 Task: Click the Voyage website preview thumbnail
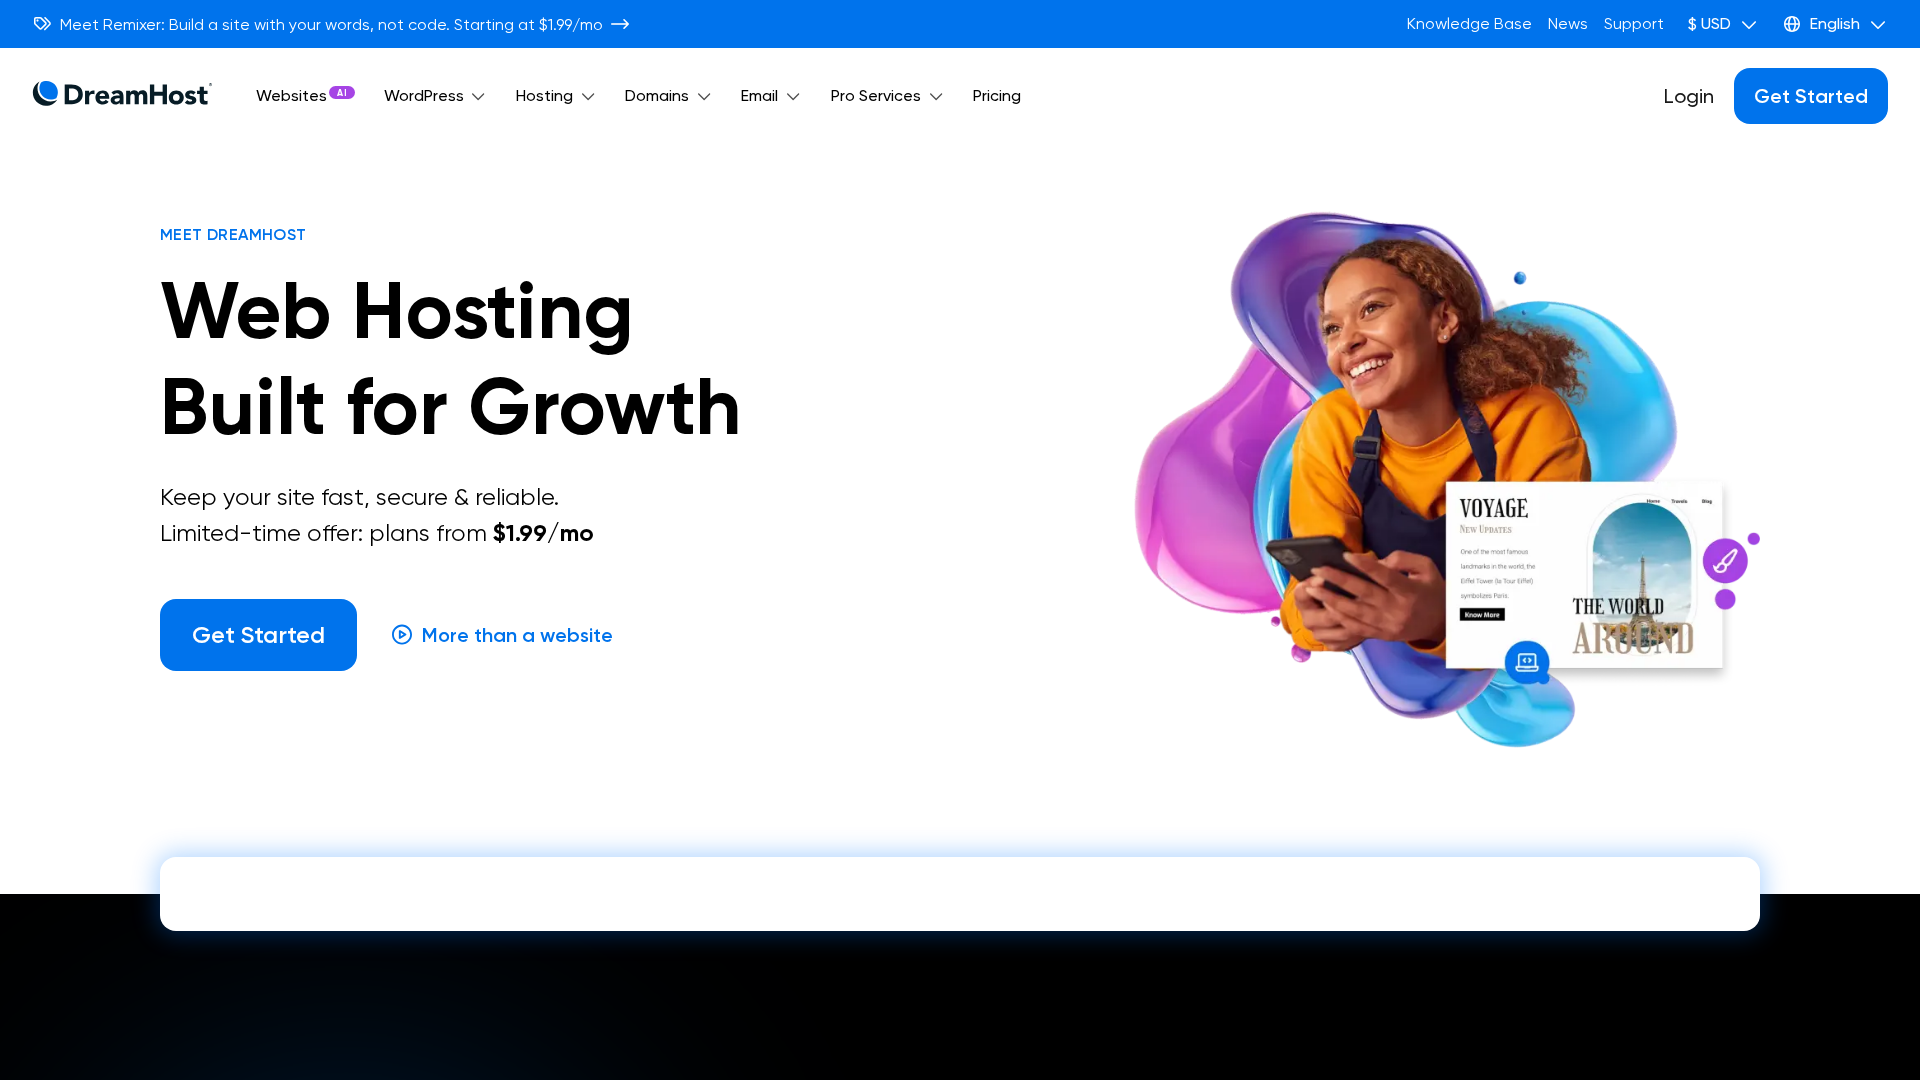pos(1584,575)
